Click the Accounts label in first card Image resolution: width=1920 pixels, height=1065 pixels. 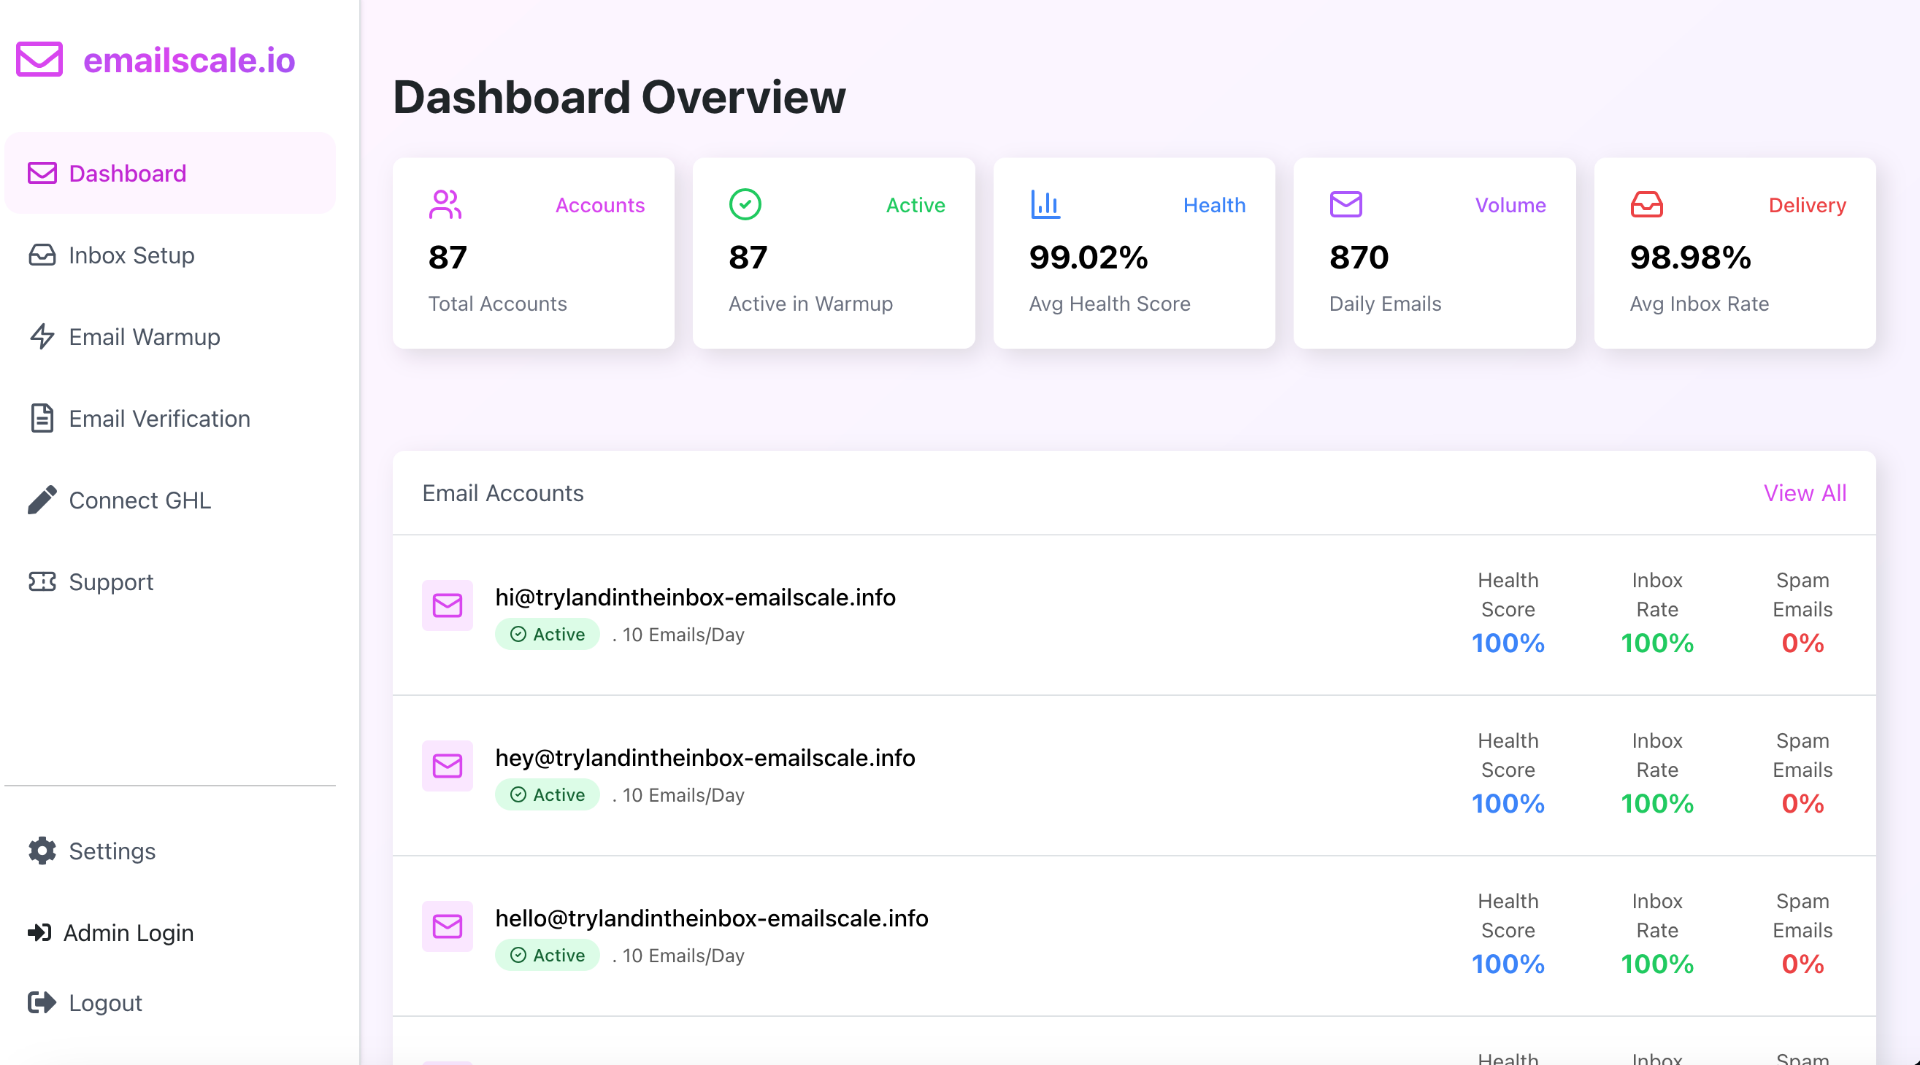click(600, 205)
